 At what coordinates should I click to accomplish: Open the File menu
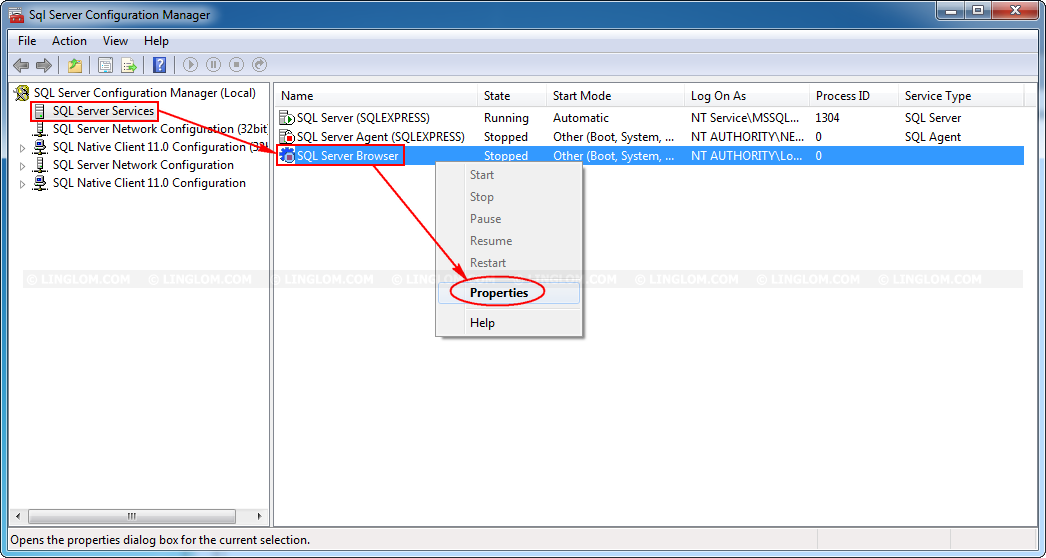point(27,41)
